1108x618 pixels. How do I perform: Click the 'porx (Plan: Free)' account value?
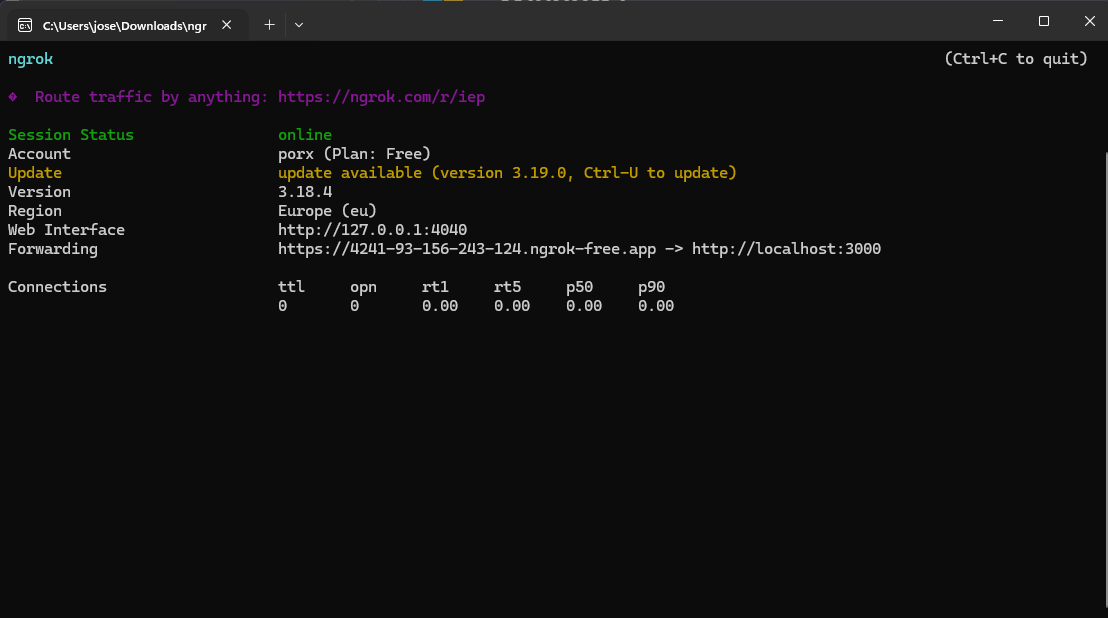click(354, 154)
